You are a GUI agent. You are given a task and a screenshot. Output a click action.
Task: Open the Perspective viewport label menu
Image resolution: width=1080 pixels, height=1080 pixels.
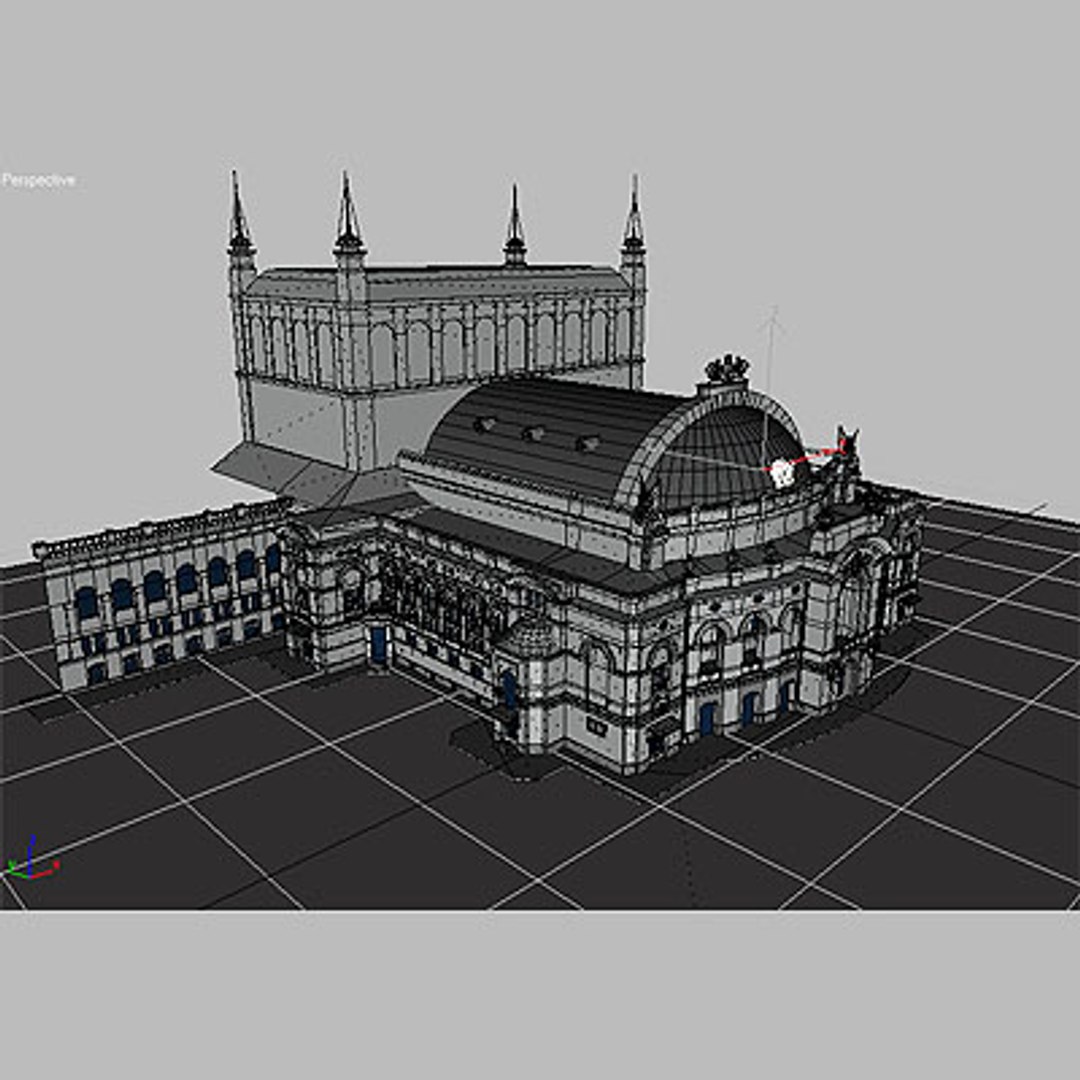pyautogui.click(x=38, y=180)
